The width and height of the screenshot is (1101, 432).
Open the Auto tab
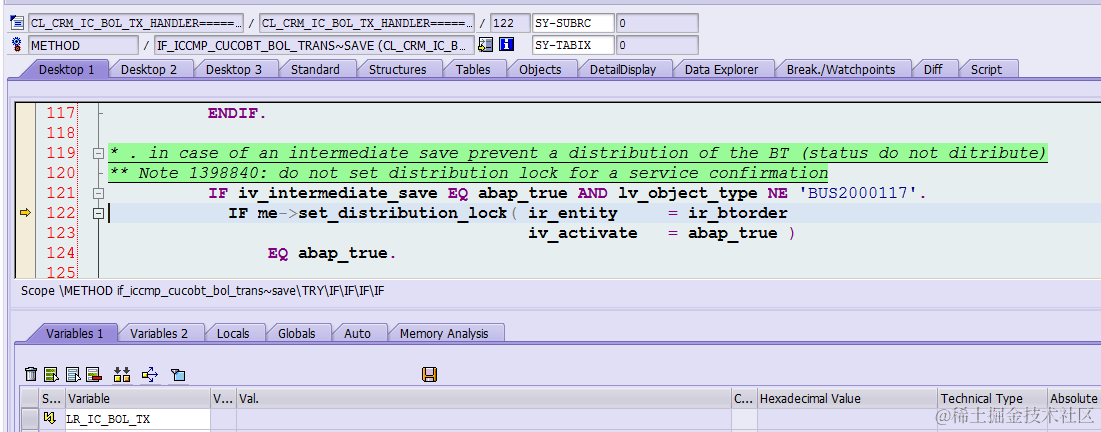(x=357, y=334)
